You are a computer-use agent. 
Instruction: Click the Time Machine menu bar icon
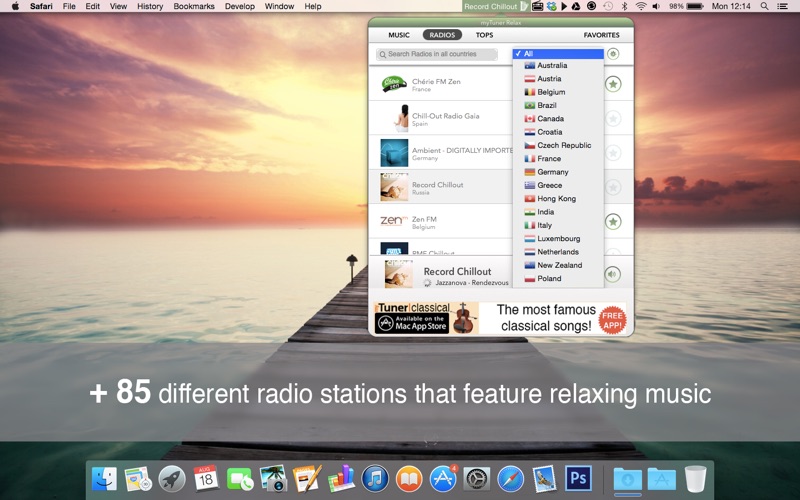click(x=608, y=6)
